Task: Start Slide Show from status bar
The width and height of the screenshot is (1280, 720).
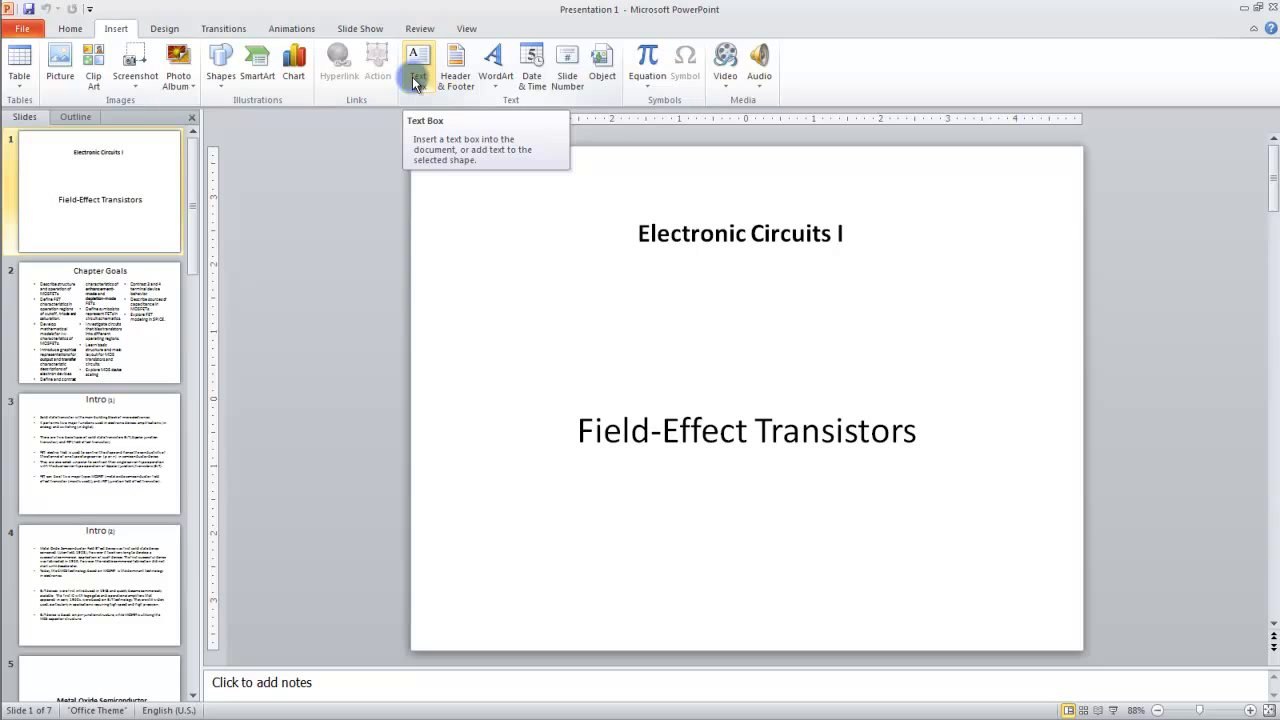Action: (1114, 710)
